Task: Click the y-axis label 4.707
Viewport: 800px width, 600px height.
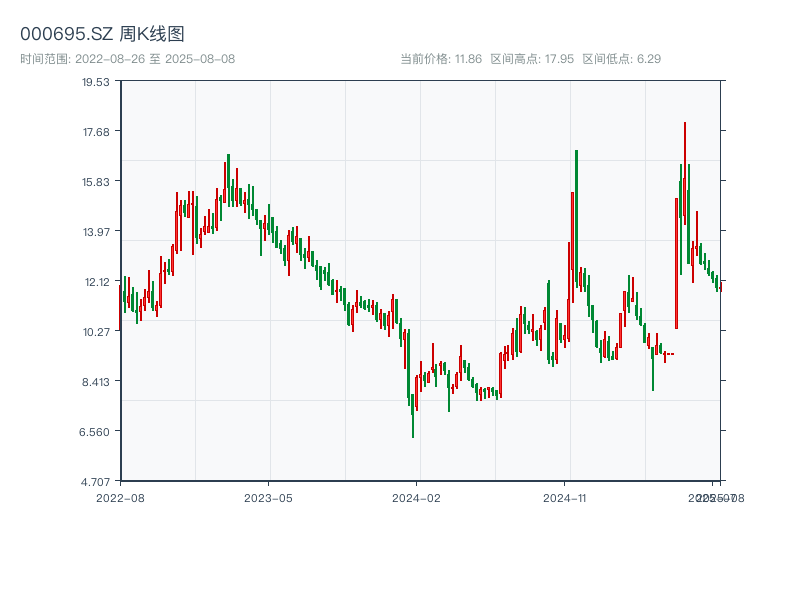Action: 95,482
